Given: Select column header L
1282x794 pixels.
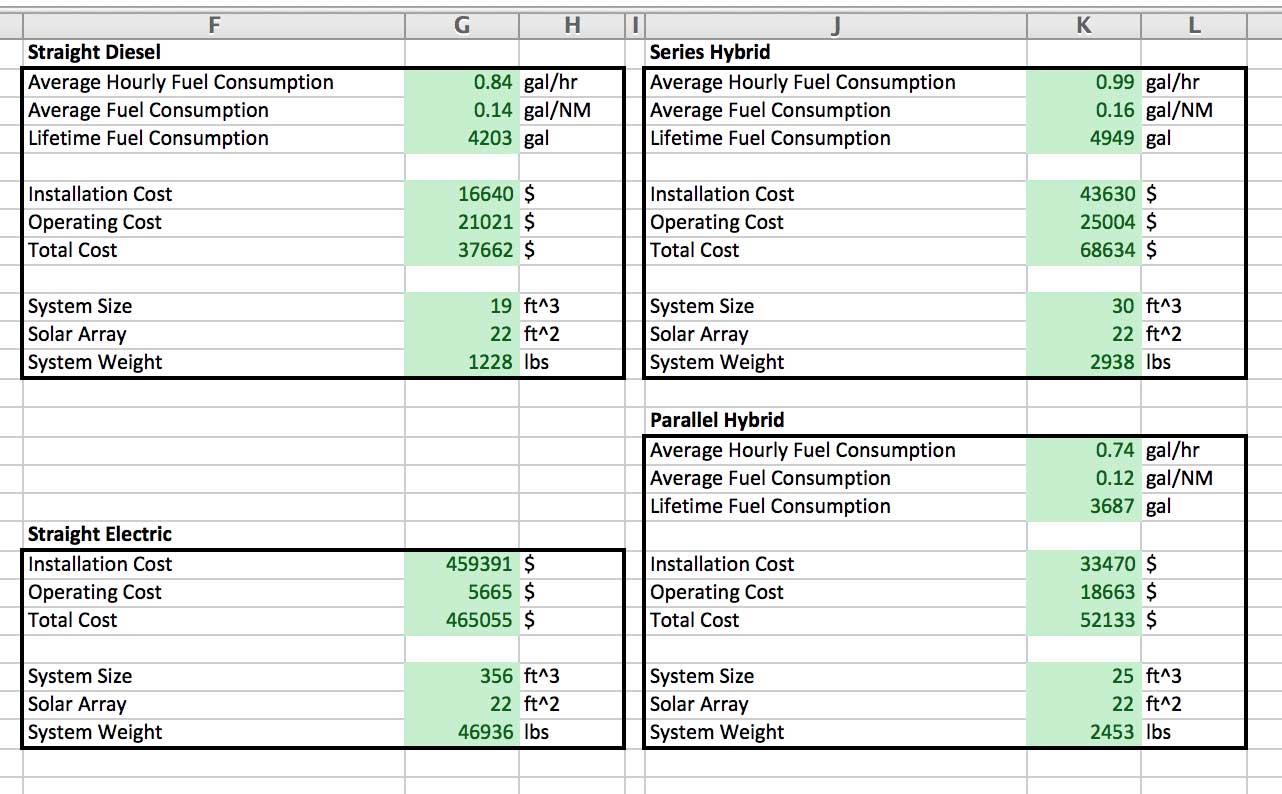Looking at the screenshot, I should point(1193,26).
